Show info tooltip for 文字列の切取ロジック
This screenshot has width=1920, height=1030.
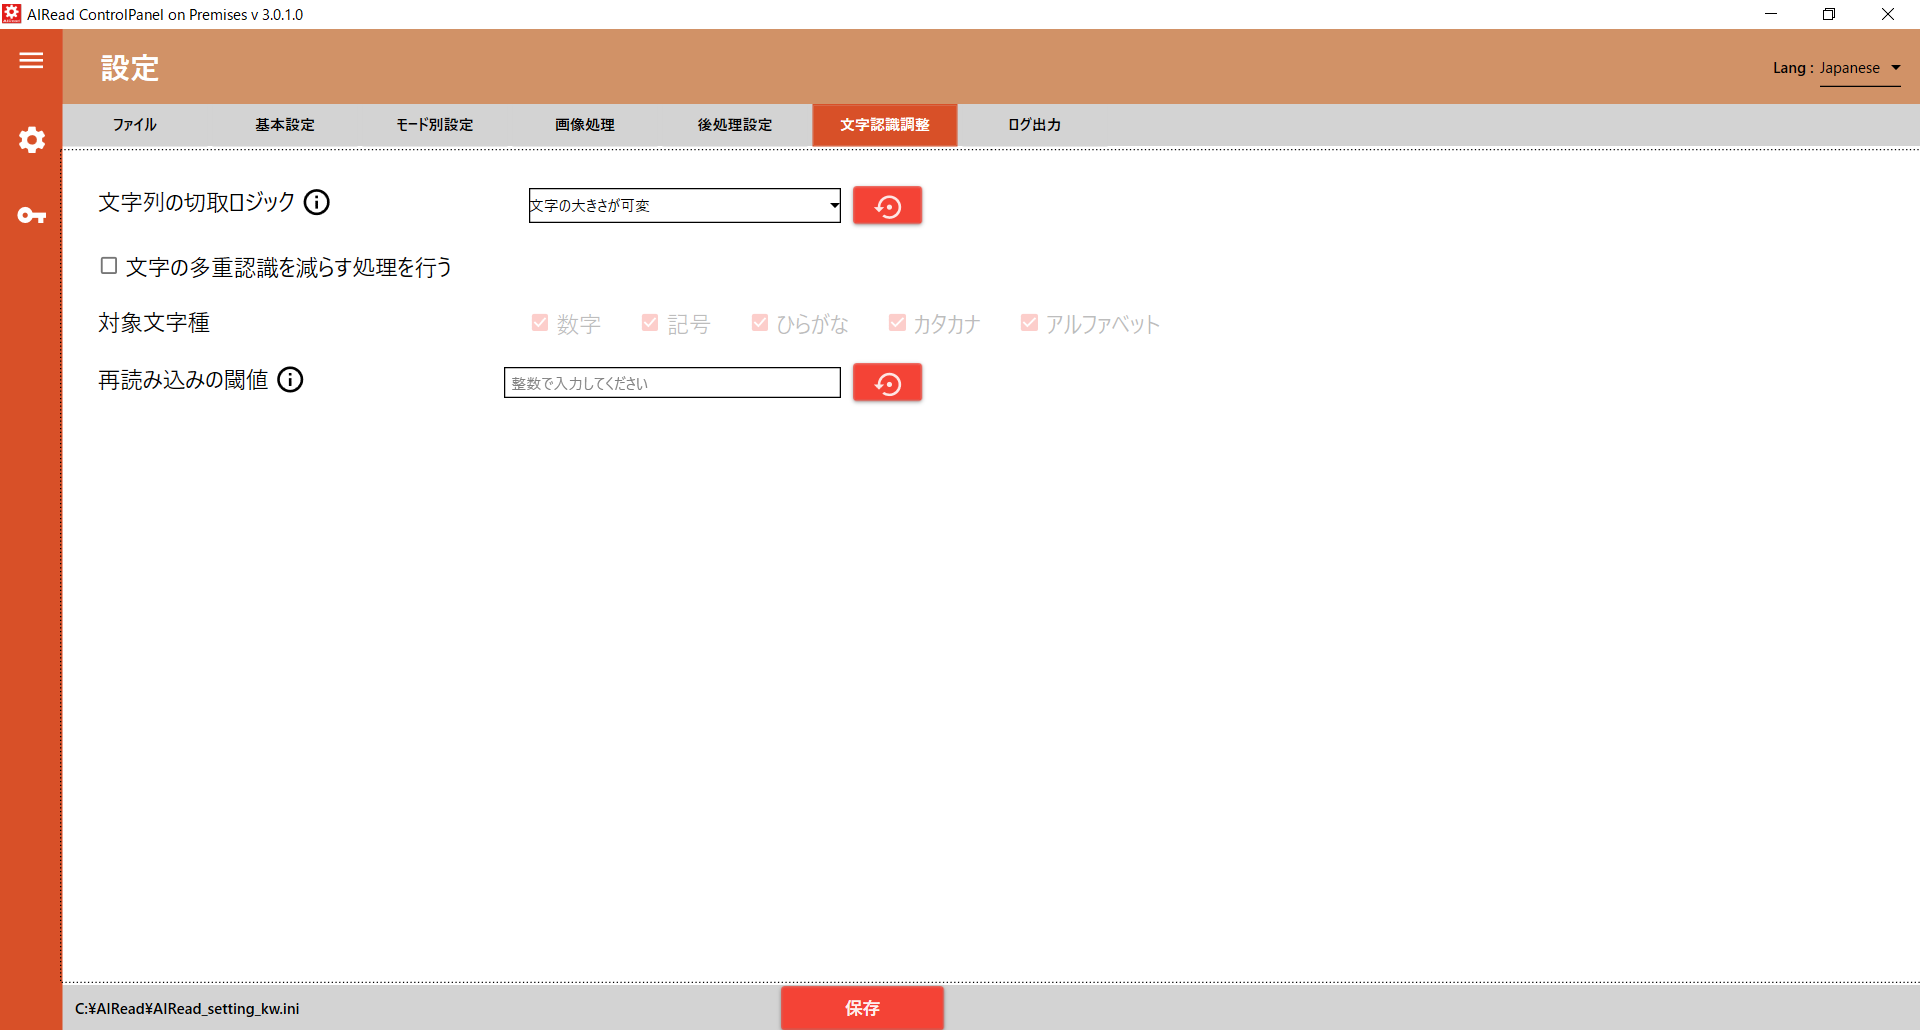point(317,202)
